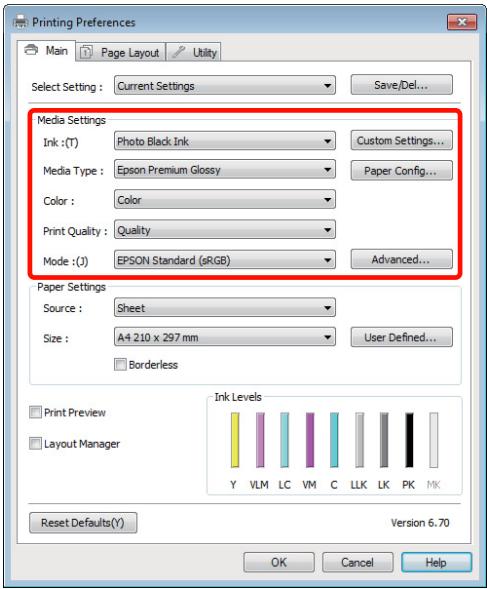487x589 pixels.
Task: Confirm with the OK button
Action: tap(279, 562)
